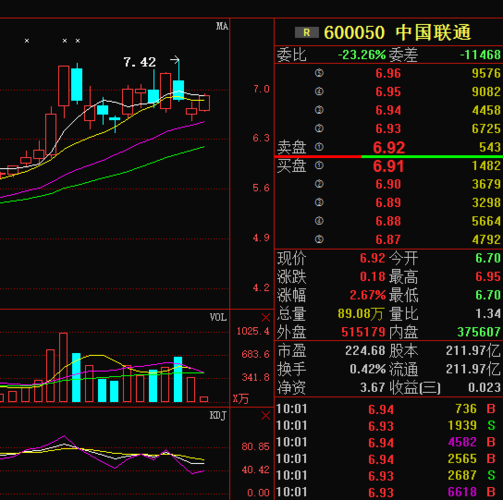
Task: Click the 市盈 value 224.68
Action: (365, 351)
